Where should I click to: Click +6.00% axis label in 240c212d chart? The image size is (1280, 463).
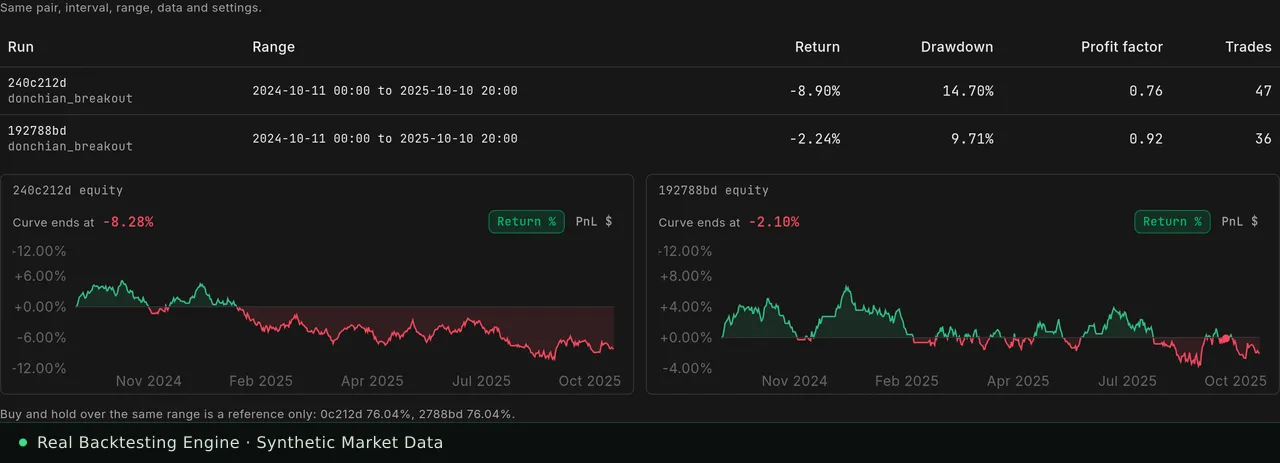coord(38,276)
